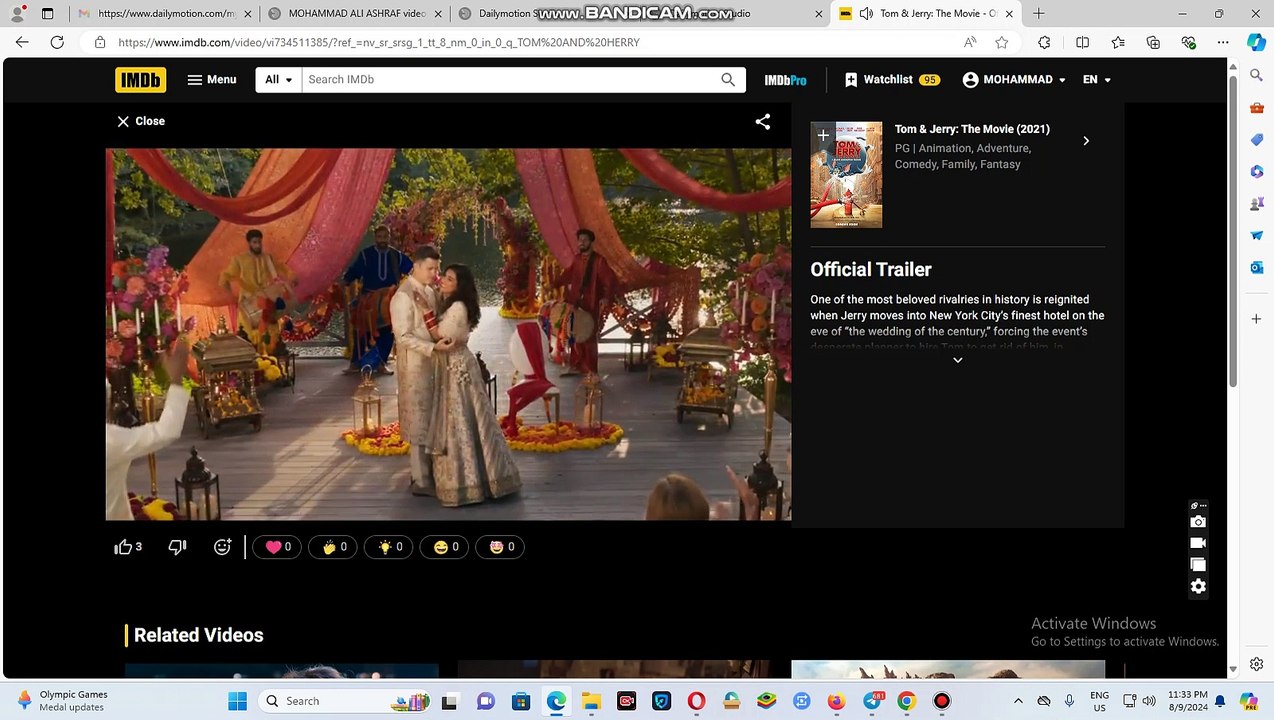Open the add emoji reaction picker
Image resolution: width=1274 pixels, height=720 pixels.
point(222,547)
